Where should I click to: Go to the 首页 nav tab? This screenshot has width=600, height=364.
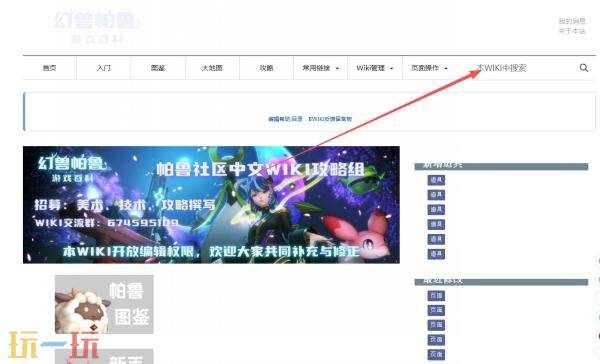coord(49,68)
